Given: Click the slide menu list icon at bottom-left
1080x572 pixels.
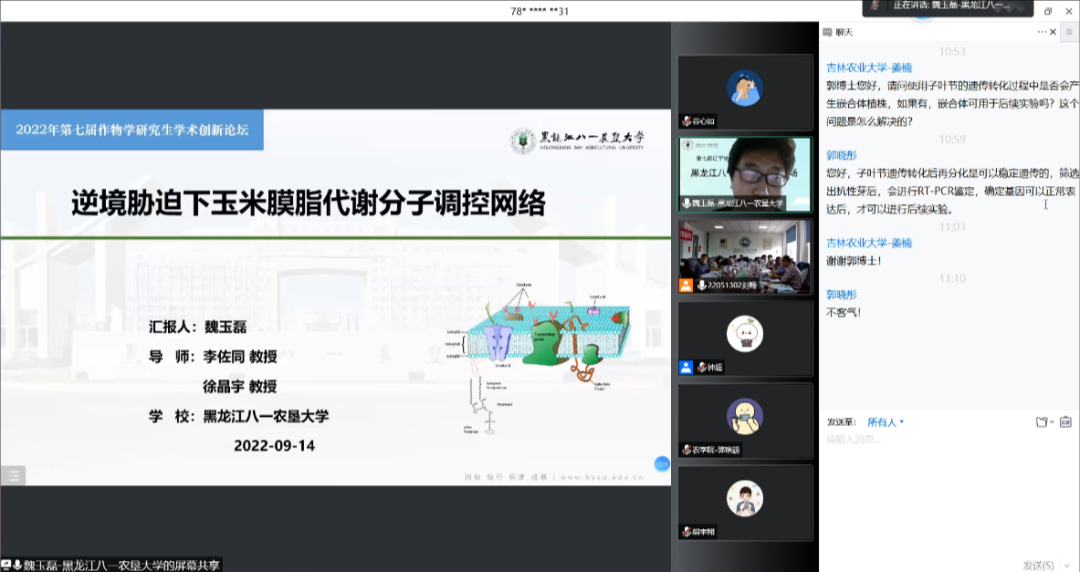Looking at the screenshot, I should point(12,475).
